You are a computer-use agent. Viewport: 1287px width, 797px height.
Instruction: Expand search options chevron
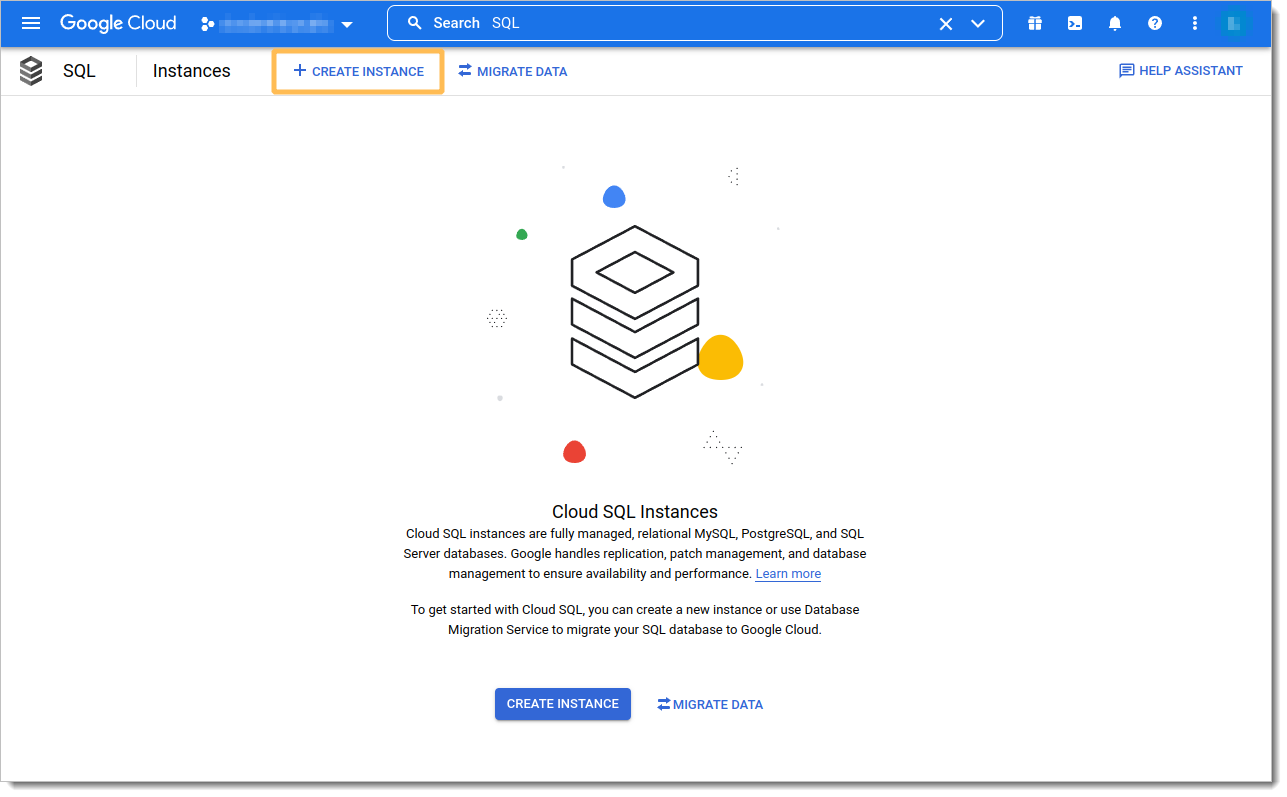978,23
